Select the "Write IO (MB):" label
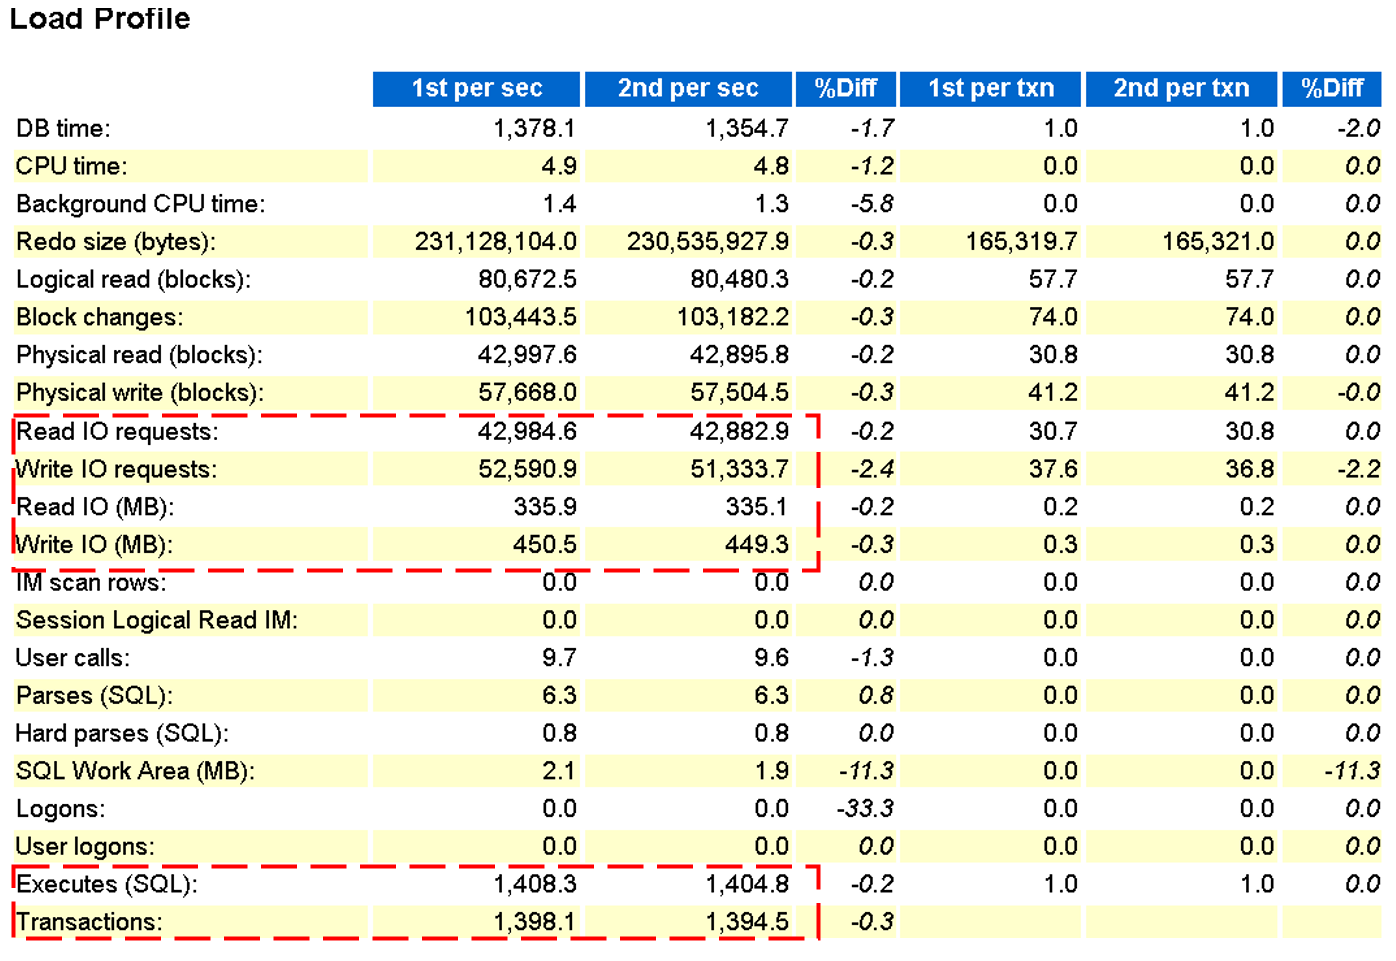The image size is (1396, 961). pos(94,545)
